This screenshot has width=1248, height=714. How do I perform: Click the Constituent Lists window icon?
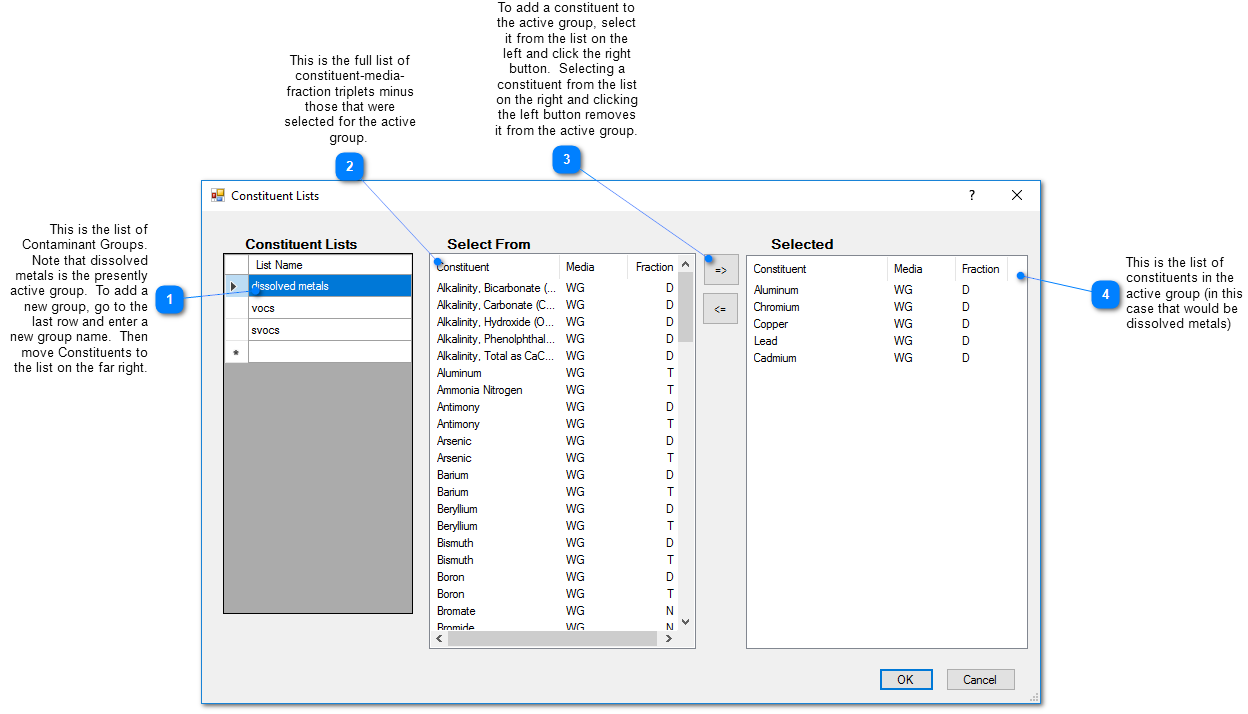[x=217, y=196]
